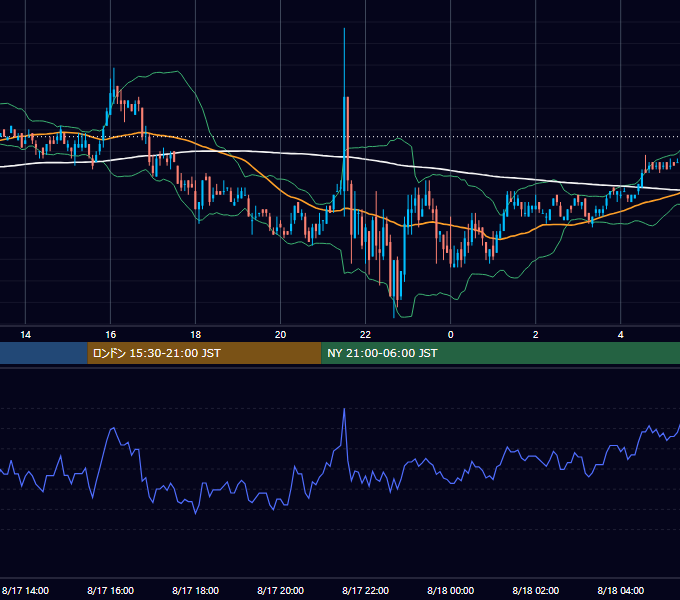Click the blue session bar before London
The height and width of the screenshot is (600, 680).
[43, 353]
